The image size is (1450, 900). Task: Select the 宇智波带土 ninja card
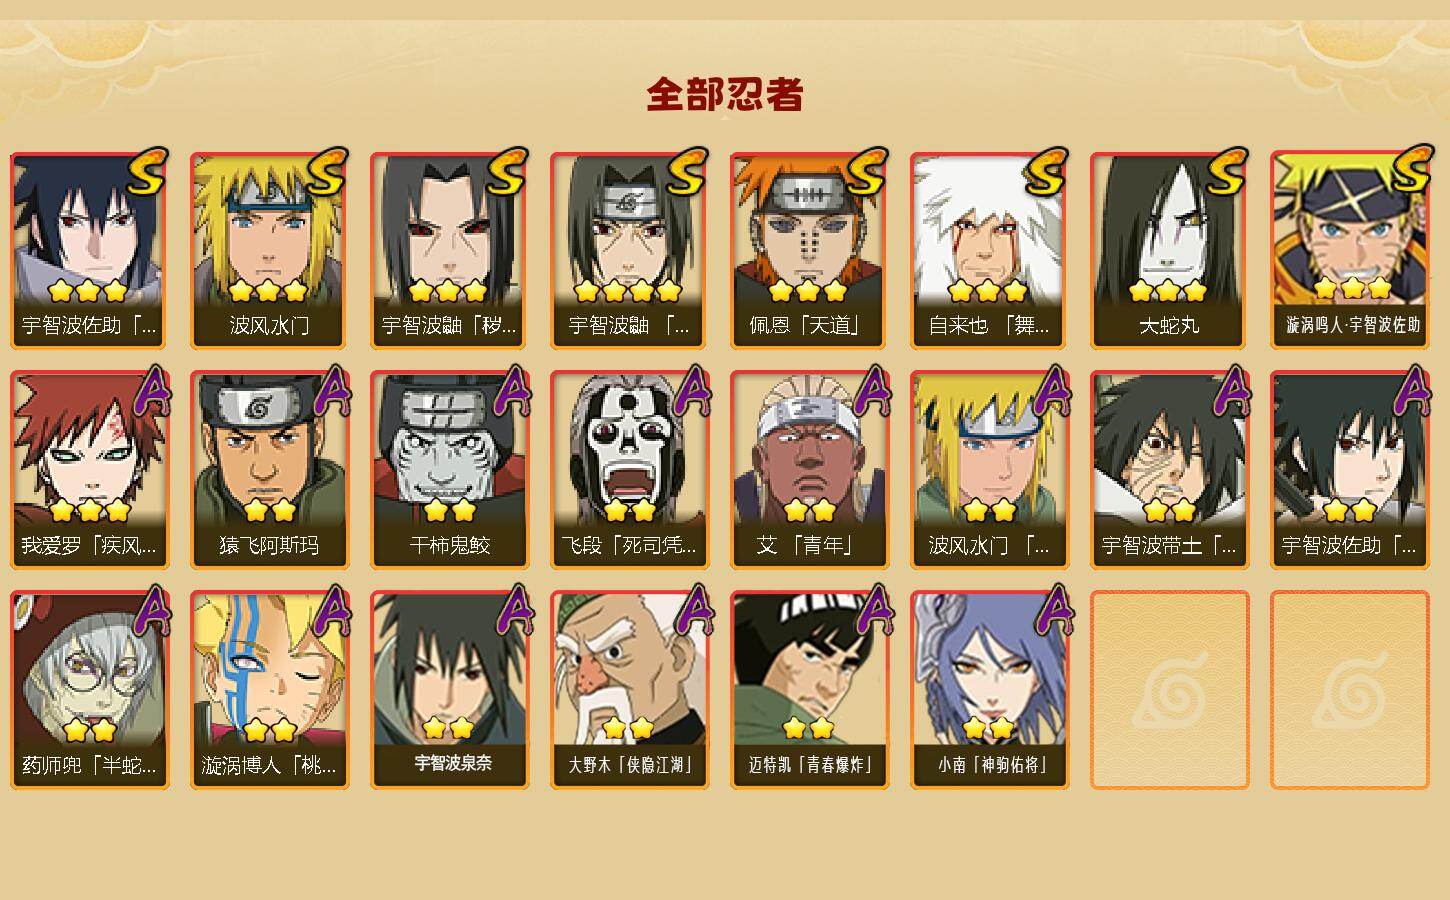pyautogui.click(x=1169, y=470)
